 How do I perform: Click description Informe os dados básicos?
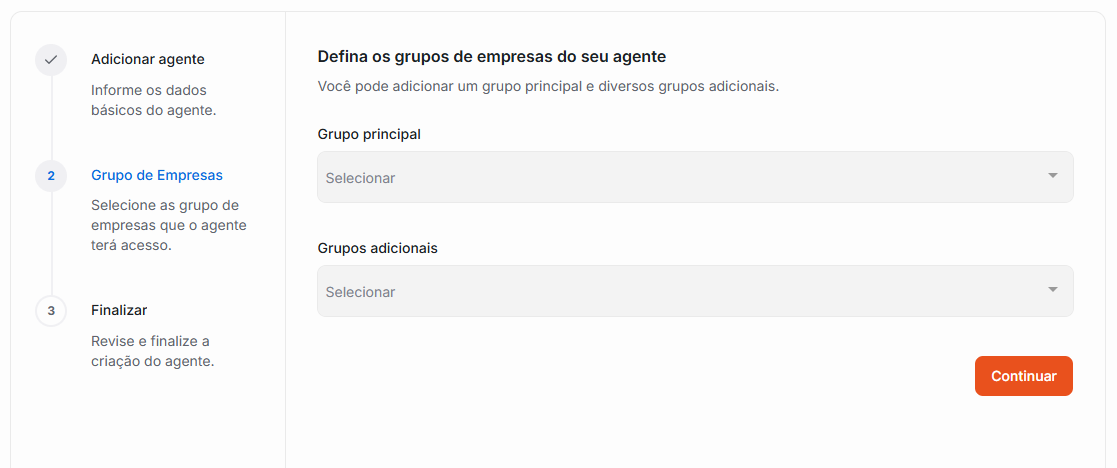[153, 100]
